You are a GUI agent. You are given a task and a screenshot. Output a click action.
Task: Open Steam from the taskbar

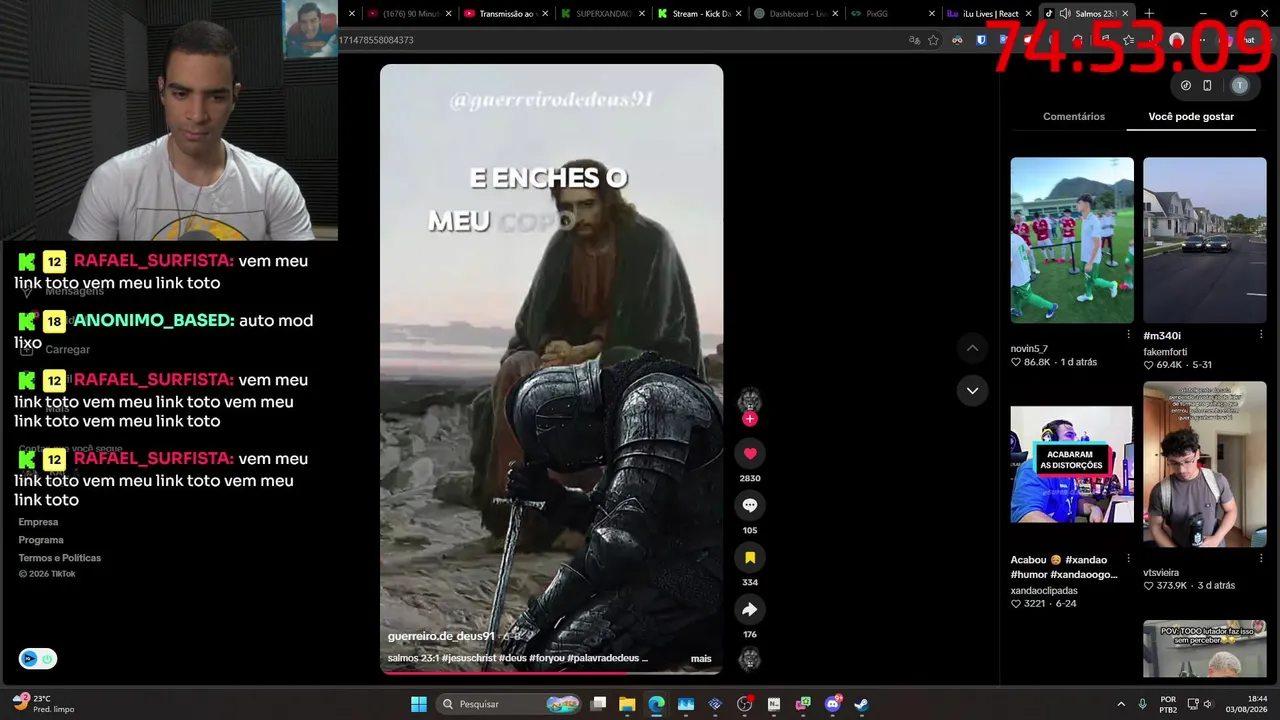pos(862,704)
